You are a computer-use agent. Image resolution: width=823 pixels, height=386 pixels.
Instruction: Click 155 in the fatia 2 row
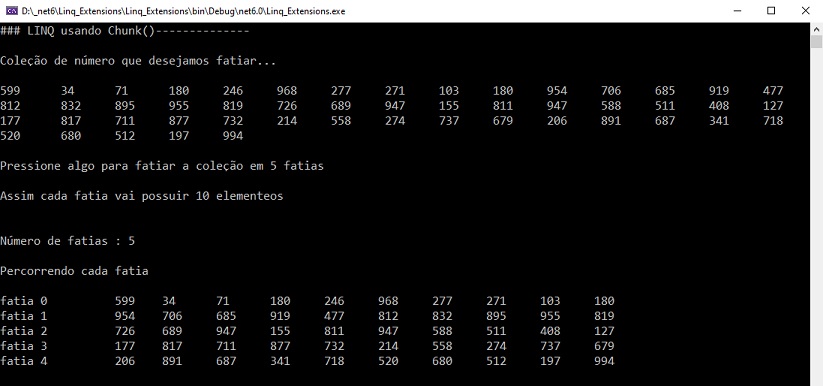280,331
